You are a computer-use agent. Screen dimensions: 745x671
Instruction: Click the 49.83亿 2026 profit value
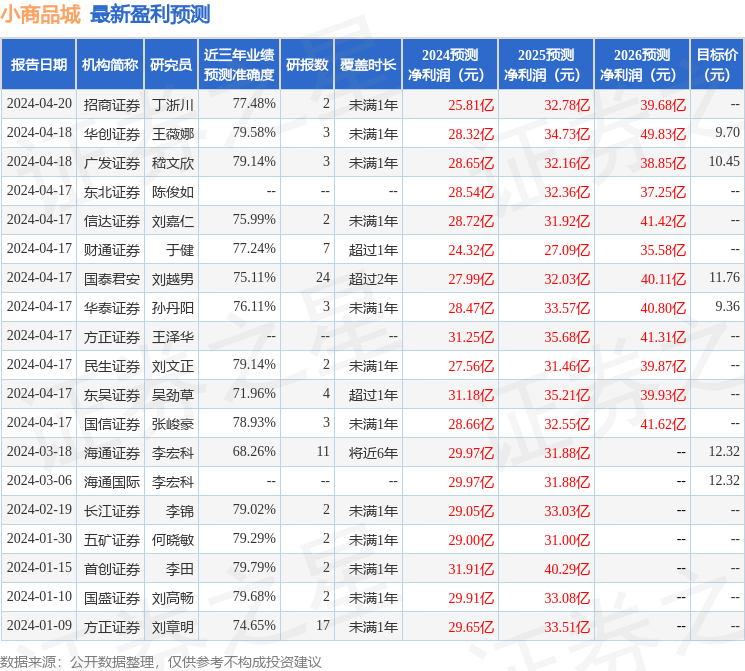pyautogui.click(x=663, y=134)
